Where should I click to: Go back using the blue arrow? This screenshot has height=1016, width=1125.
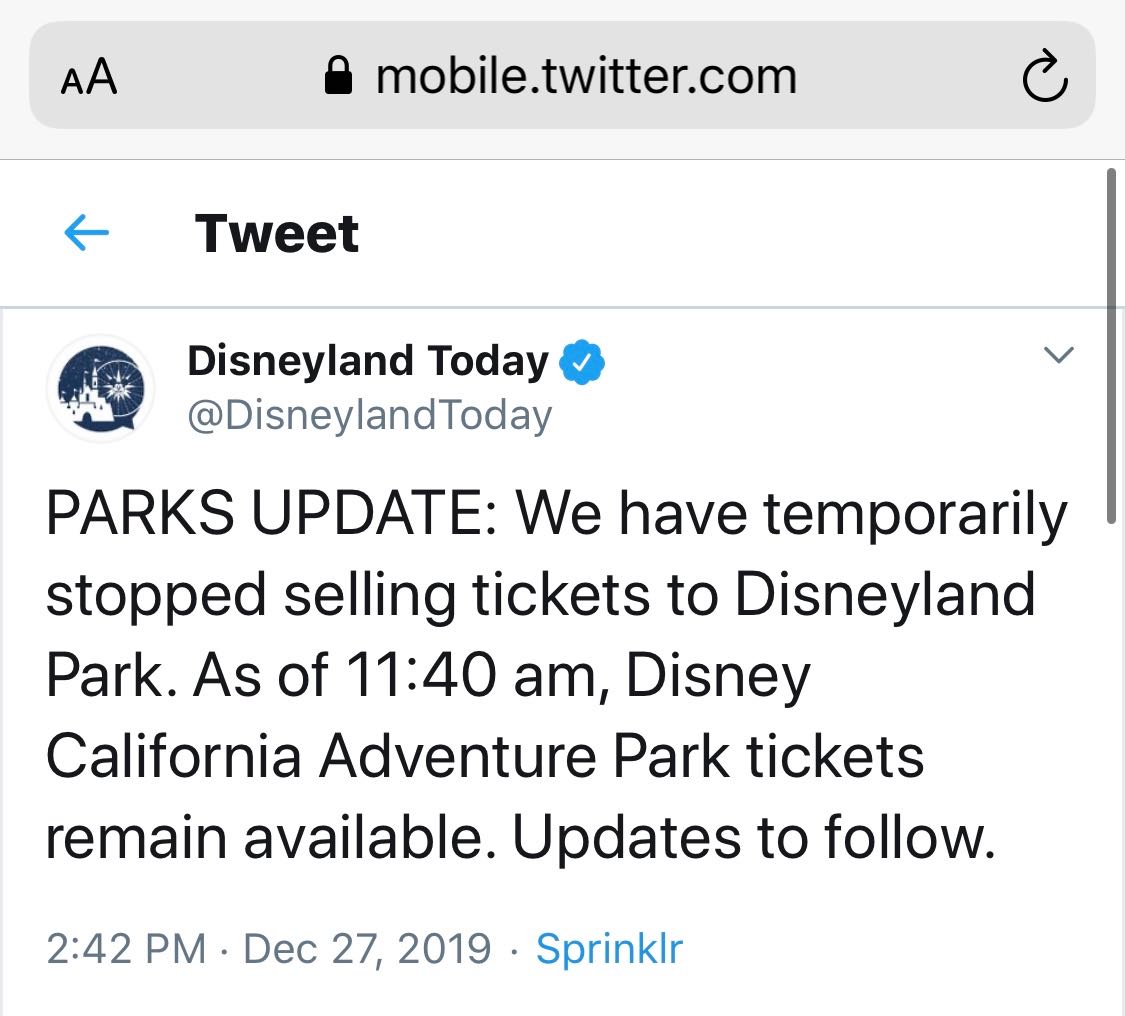(x=86, y=232)
